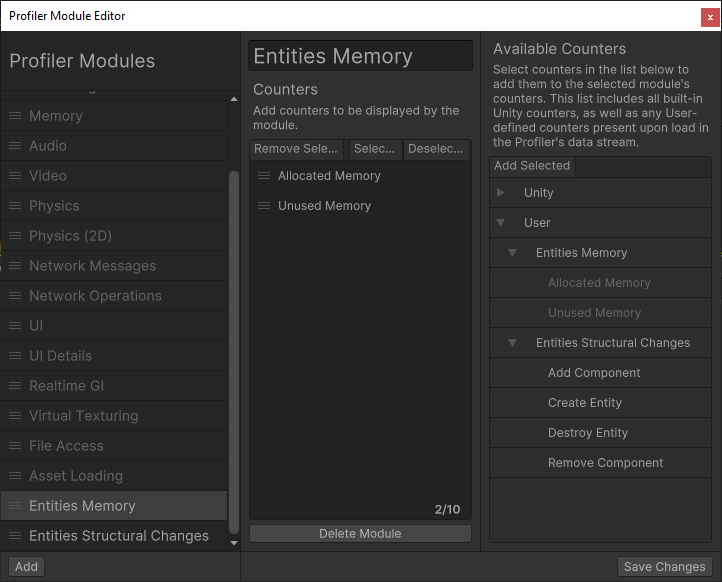Click the drag handle icon beside Asset Loading
This screenshot has height=582, width=722.
tap(15, 476)
